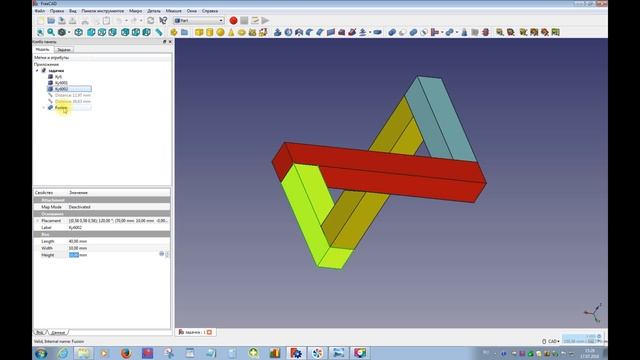
Task: Collapse the document root tree node
Action: click(37, 71)
